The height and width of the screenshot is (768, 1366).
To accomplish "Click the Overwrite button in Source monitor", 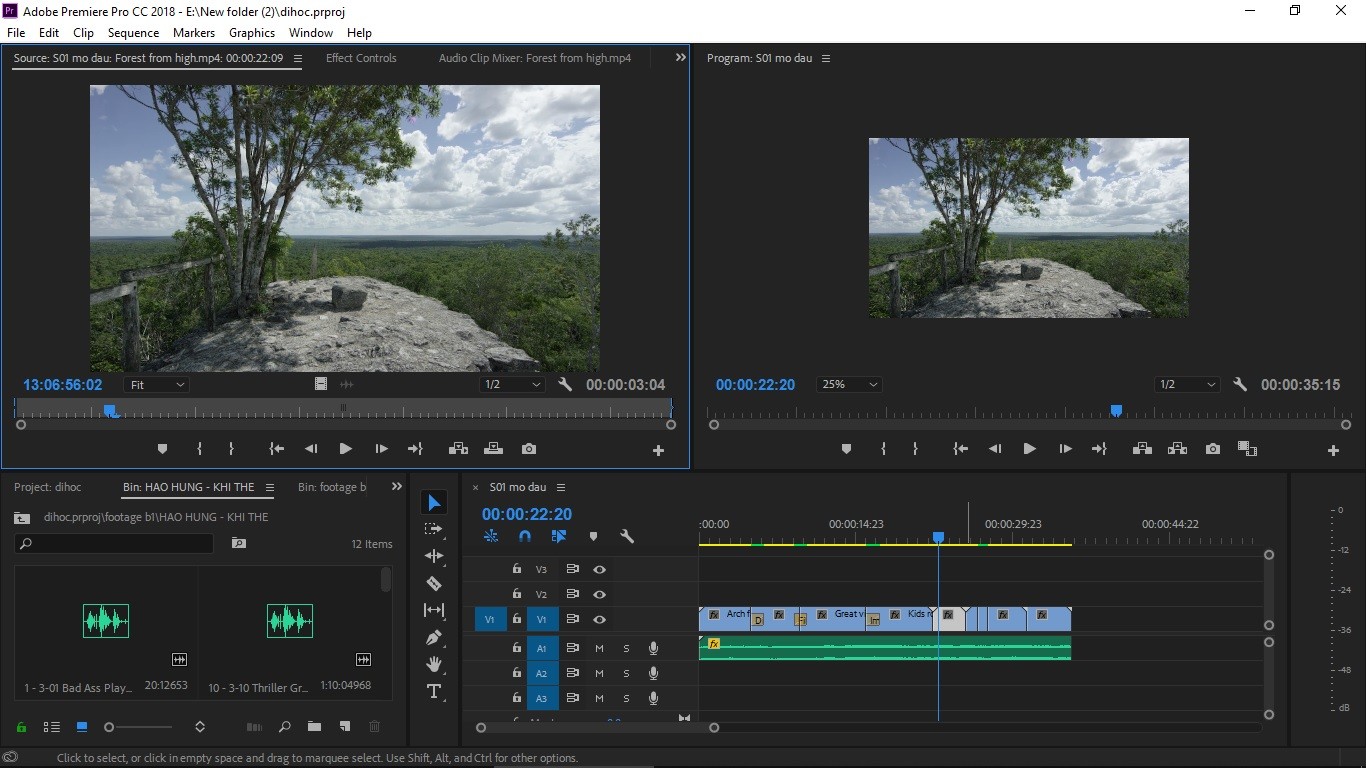I will click(493, 450).
